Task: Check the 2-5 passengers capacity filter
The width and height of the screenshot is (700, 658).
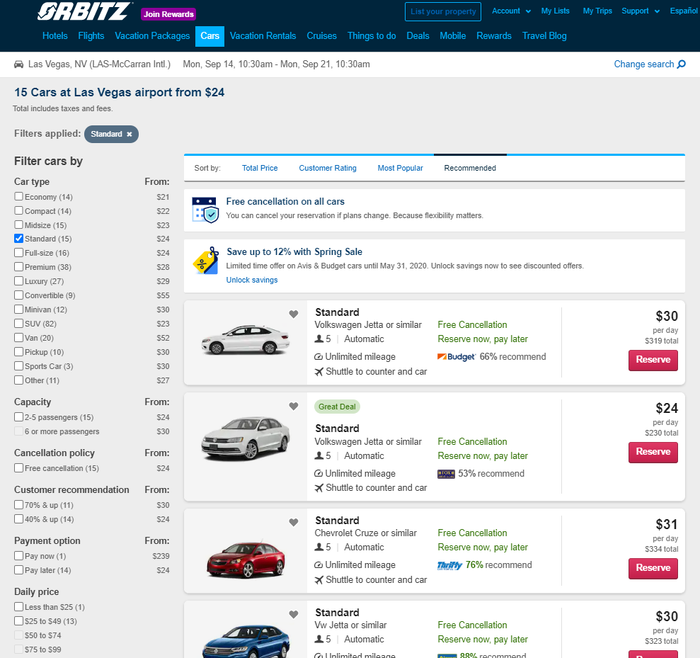Action: pos(19,417)
